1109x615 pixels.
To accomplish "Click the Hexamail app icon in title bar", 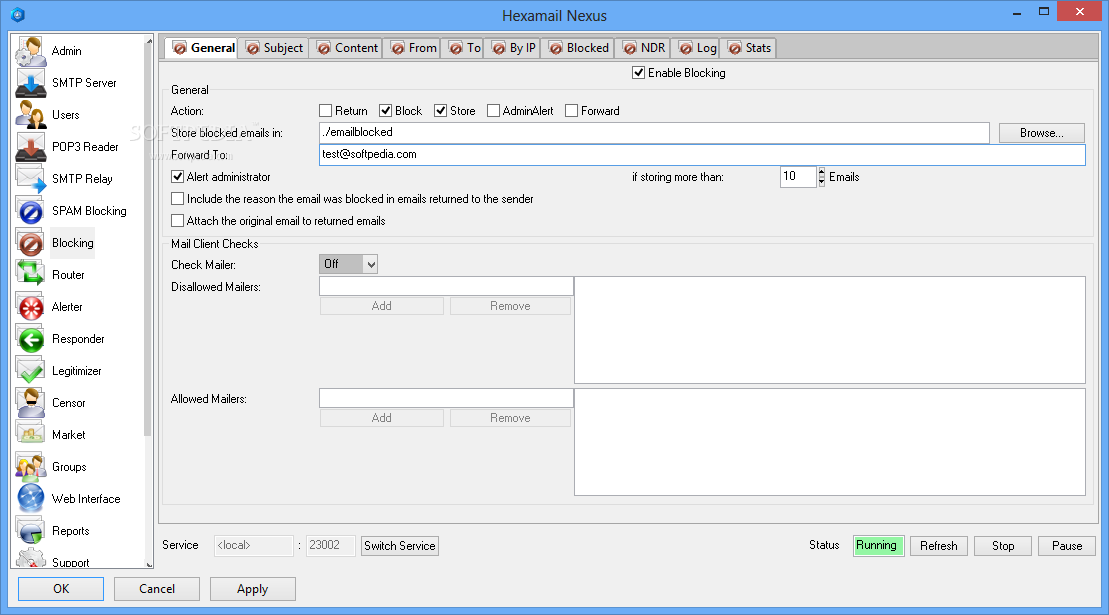I will pyautogui.click(x=18, y=15).
